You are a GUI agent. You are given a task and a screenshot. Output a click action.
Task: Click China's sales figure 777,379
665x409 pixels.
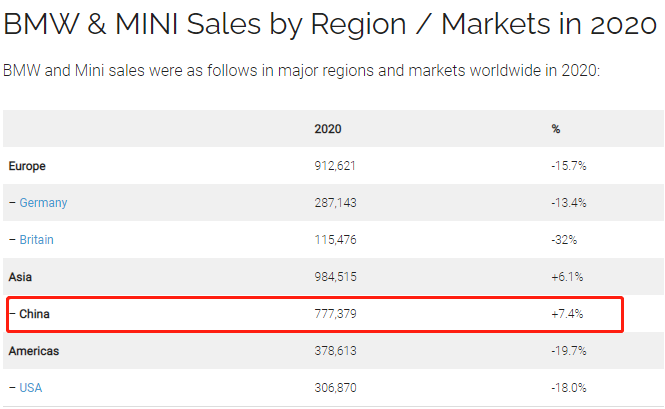tap(335, 314)
